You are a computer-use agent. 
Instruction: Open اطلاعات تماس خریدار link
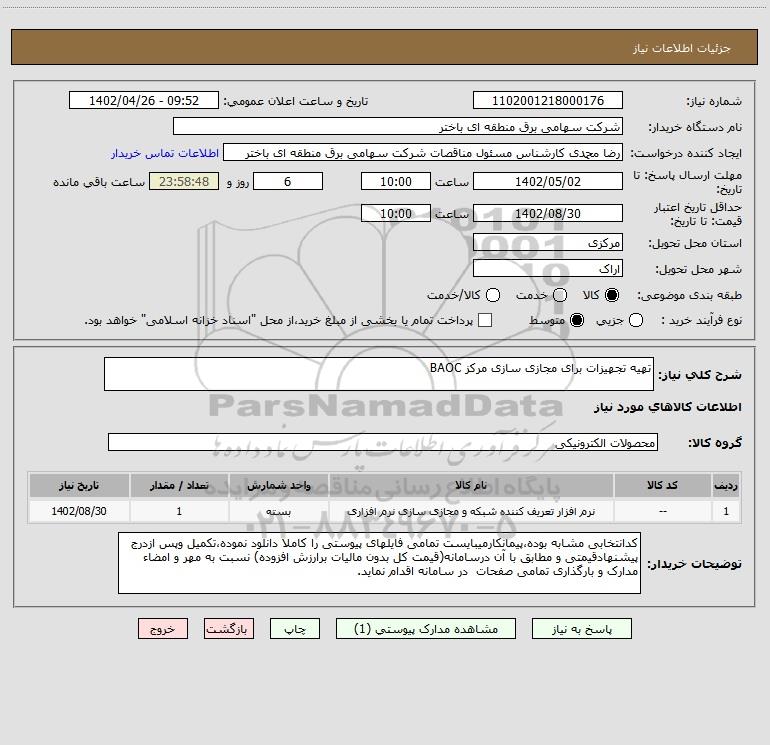(x=165, y=153)
